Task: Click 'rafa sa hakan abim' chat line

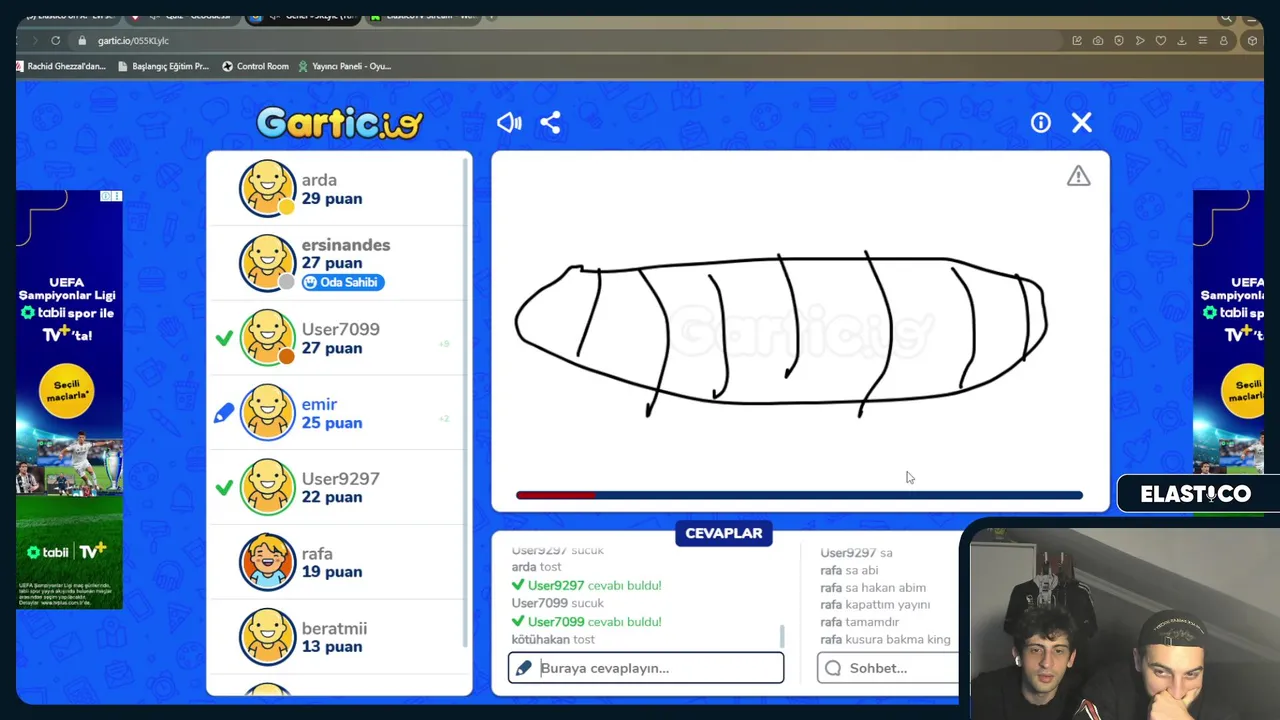Action: (x=873, y=587)
